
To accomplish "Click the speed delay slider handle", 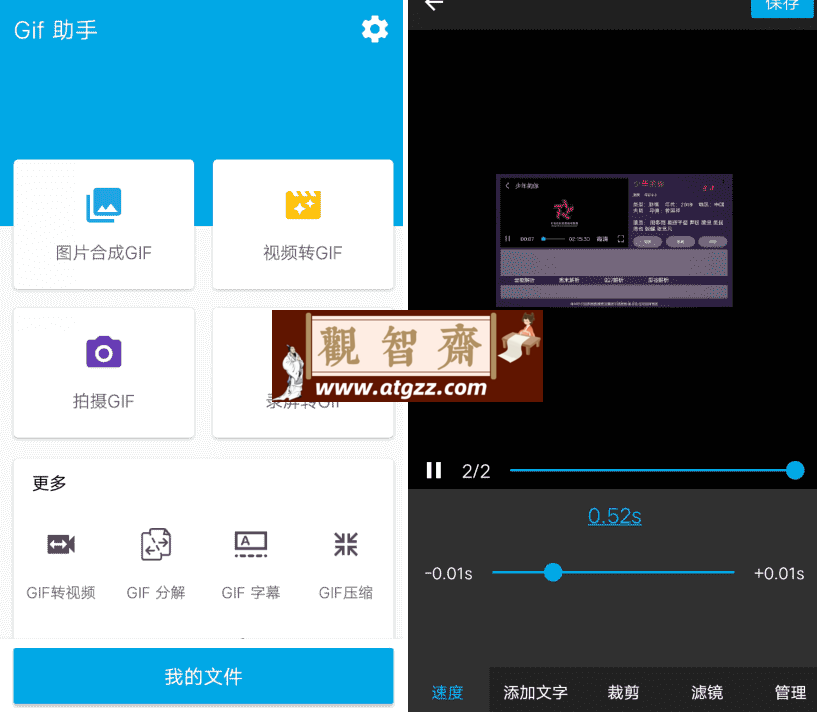I will [553, 572].
